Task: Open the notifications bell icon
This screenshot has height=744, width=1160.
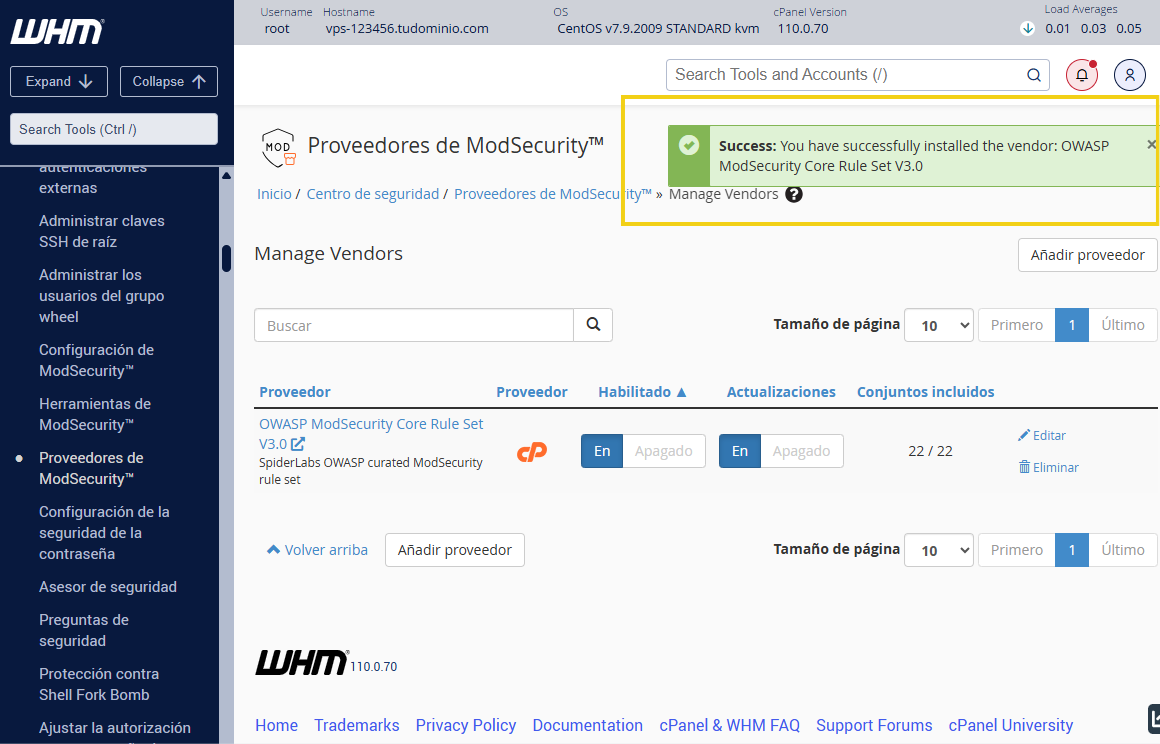Action: click(1082, 75)
